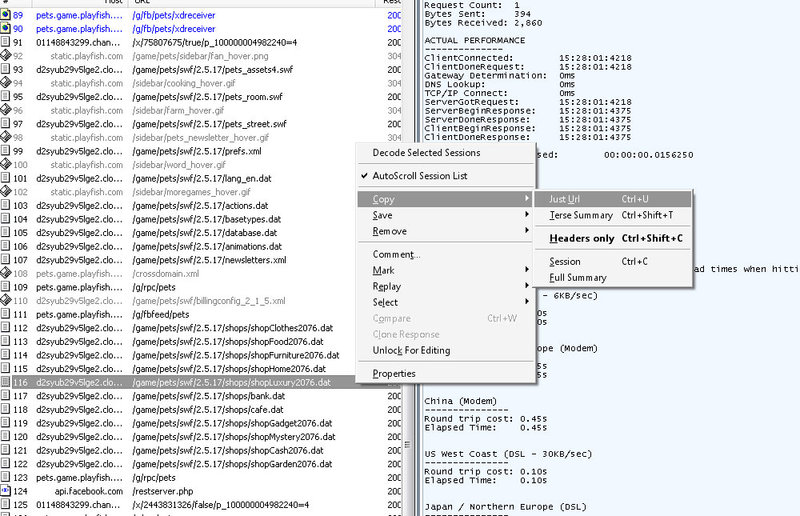The width and height of the screenshot is (800, 516).
Task: Click the document icon for session 123
Action: 6,477
